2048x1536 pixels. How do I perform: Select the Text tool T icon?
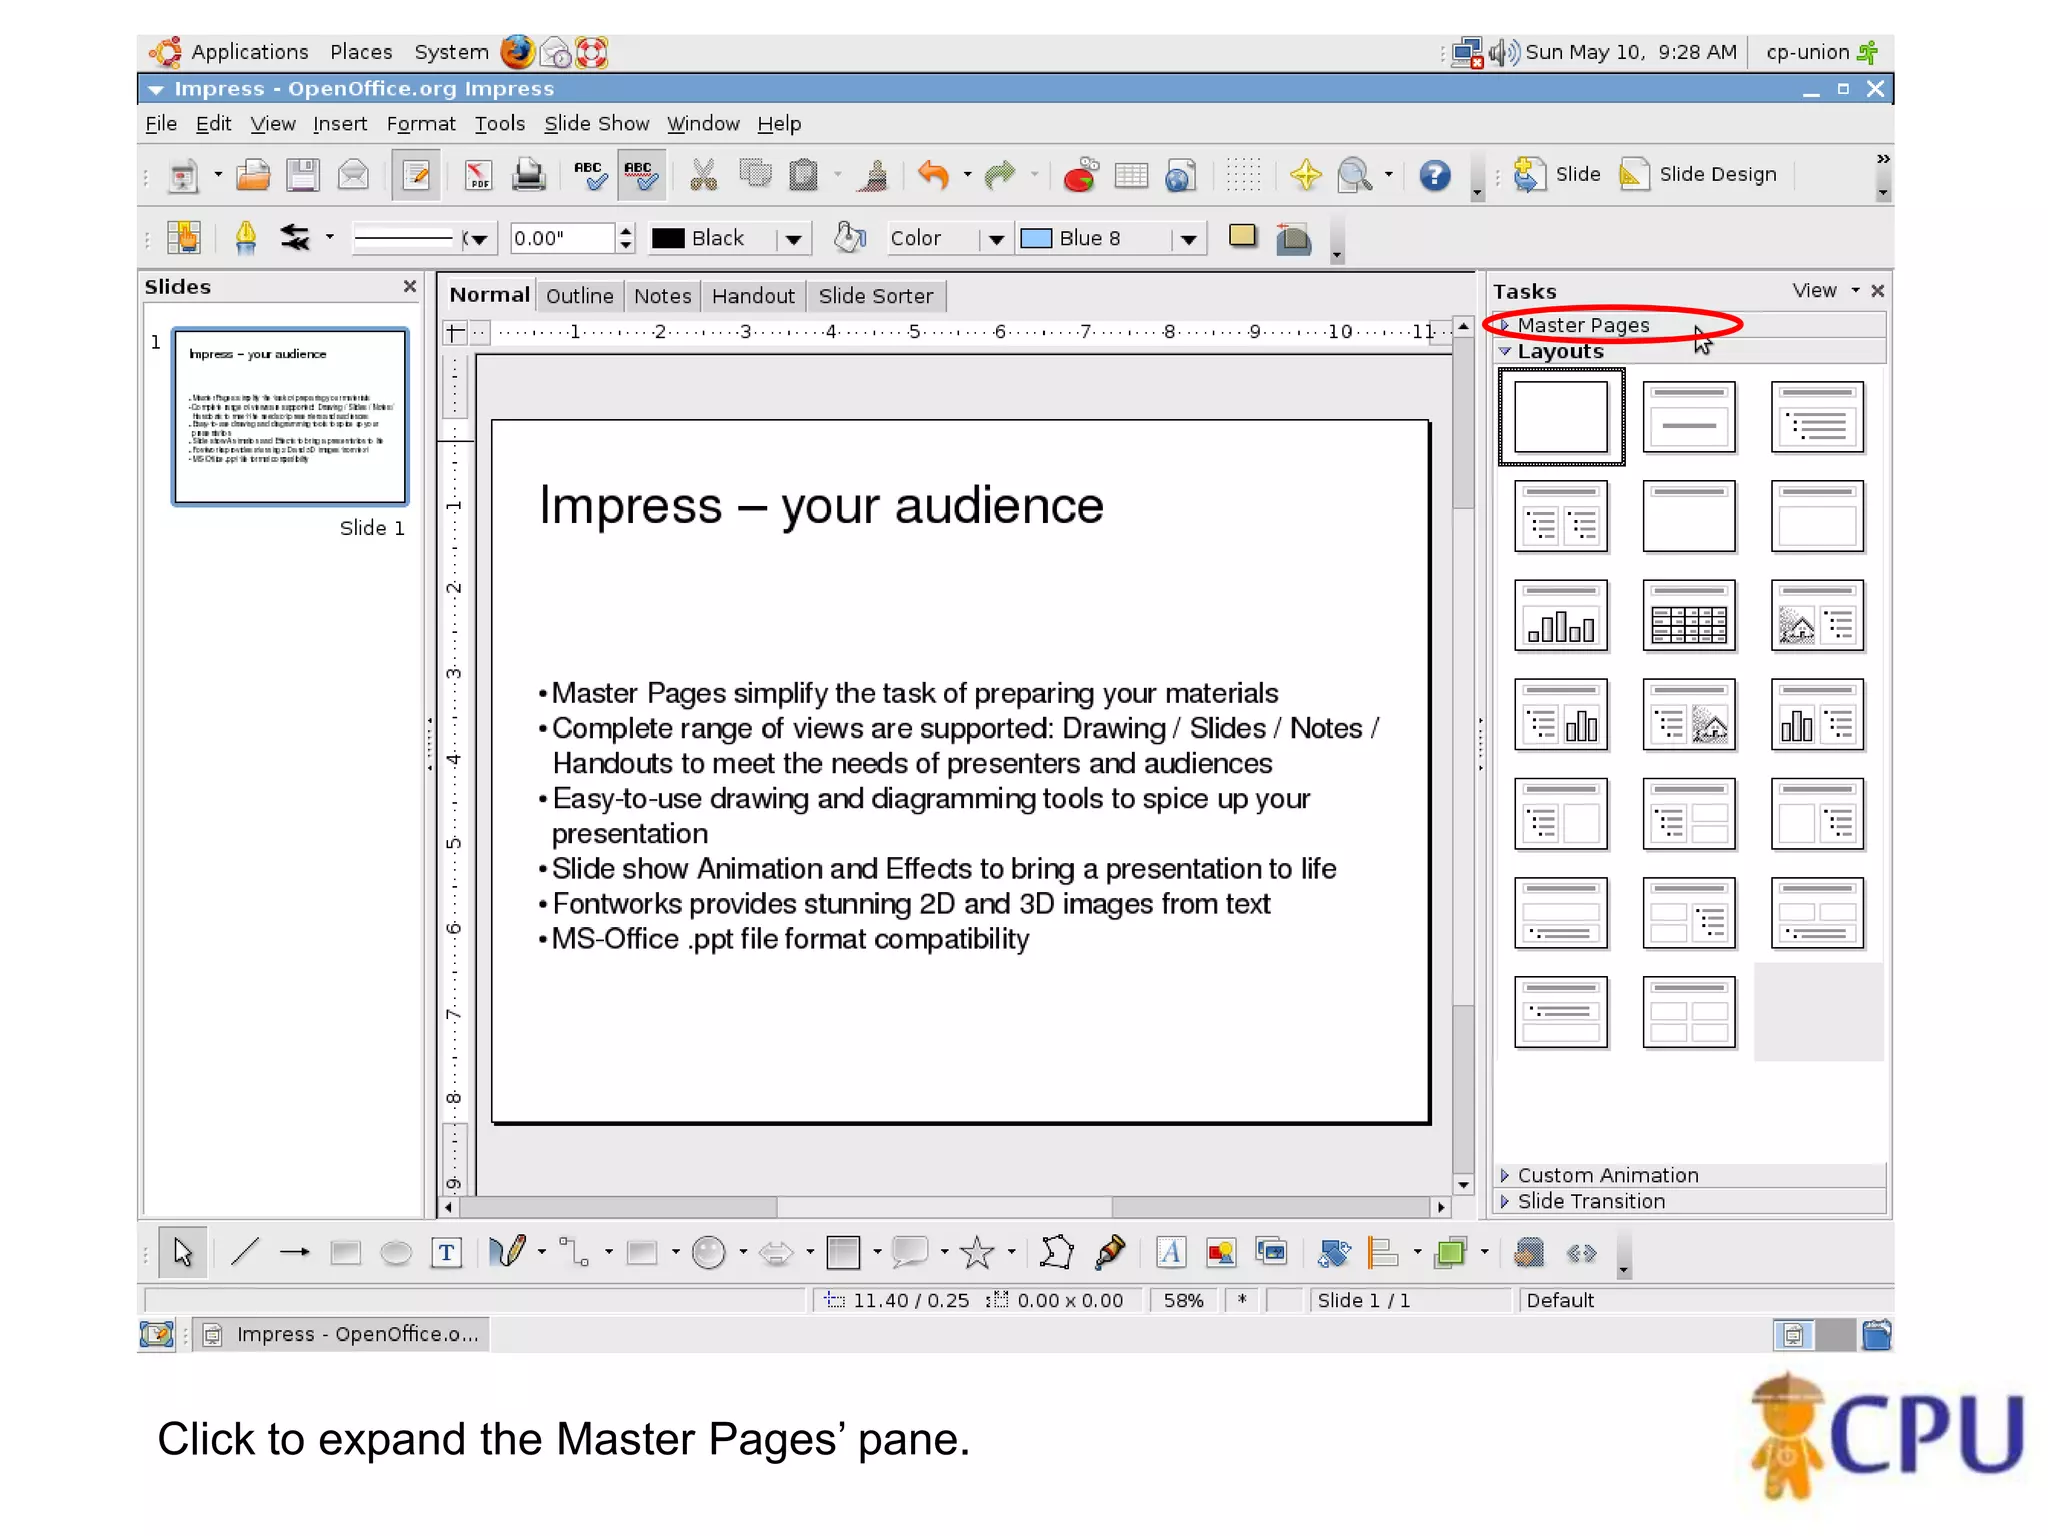click(x=446, y=1252)
